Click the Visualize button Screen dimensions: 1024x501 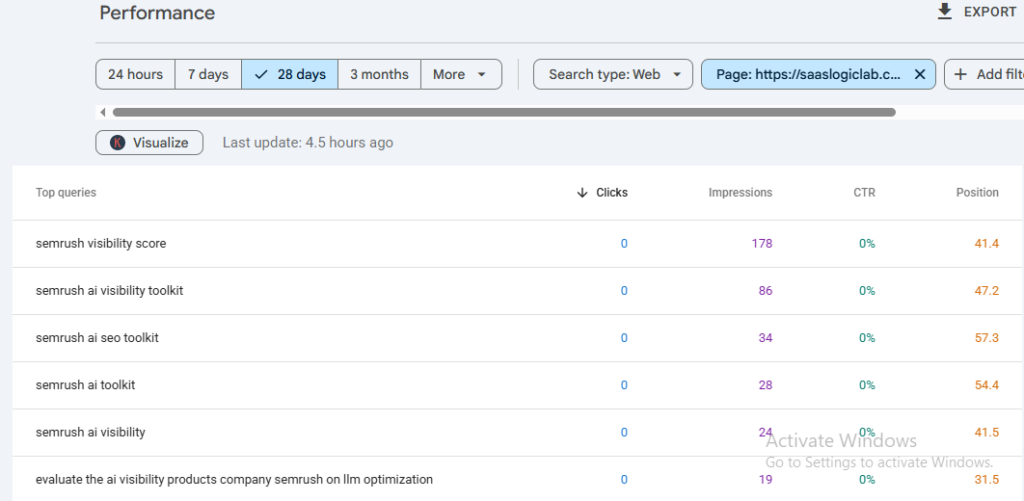[150, 142]
